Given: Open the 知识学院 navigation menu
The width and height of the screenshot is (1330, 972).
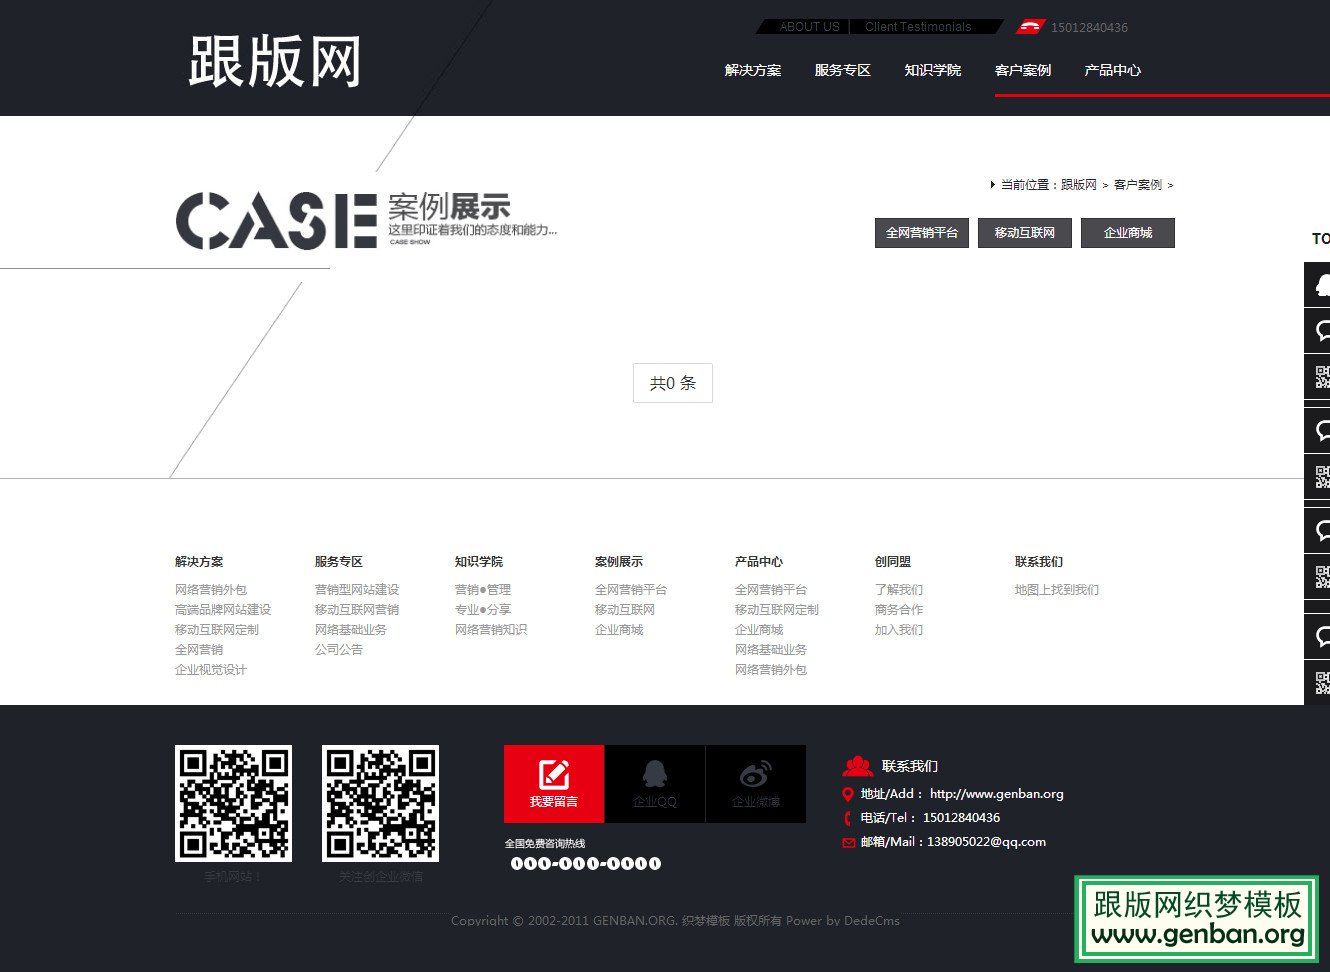Looking at the screenshot, I should pyautogui.click(x=932, y=70).
